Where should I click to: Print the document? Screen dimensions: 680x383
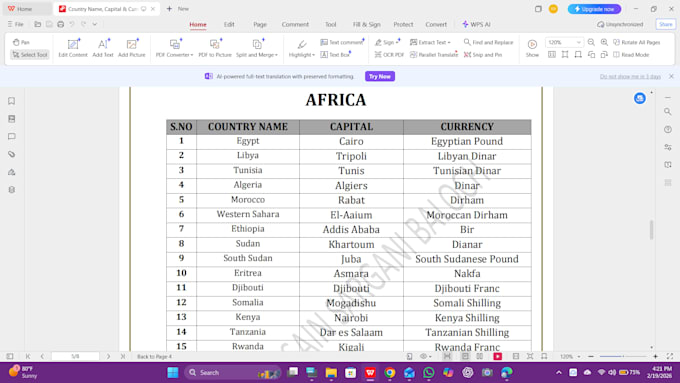tap(61, 24)
